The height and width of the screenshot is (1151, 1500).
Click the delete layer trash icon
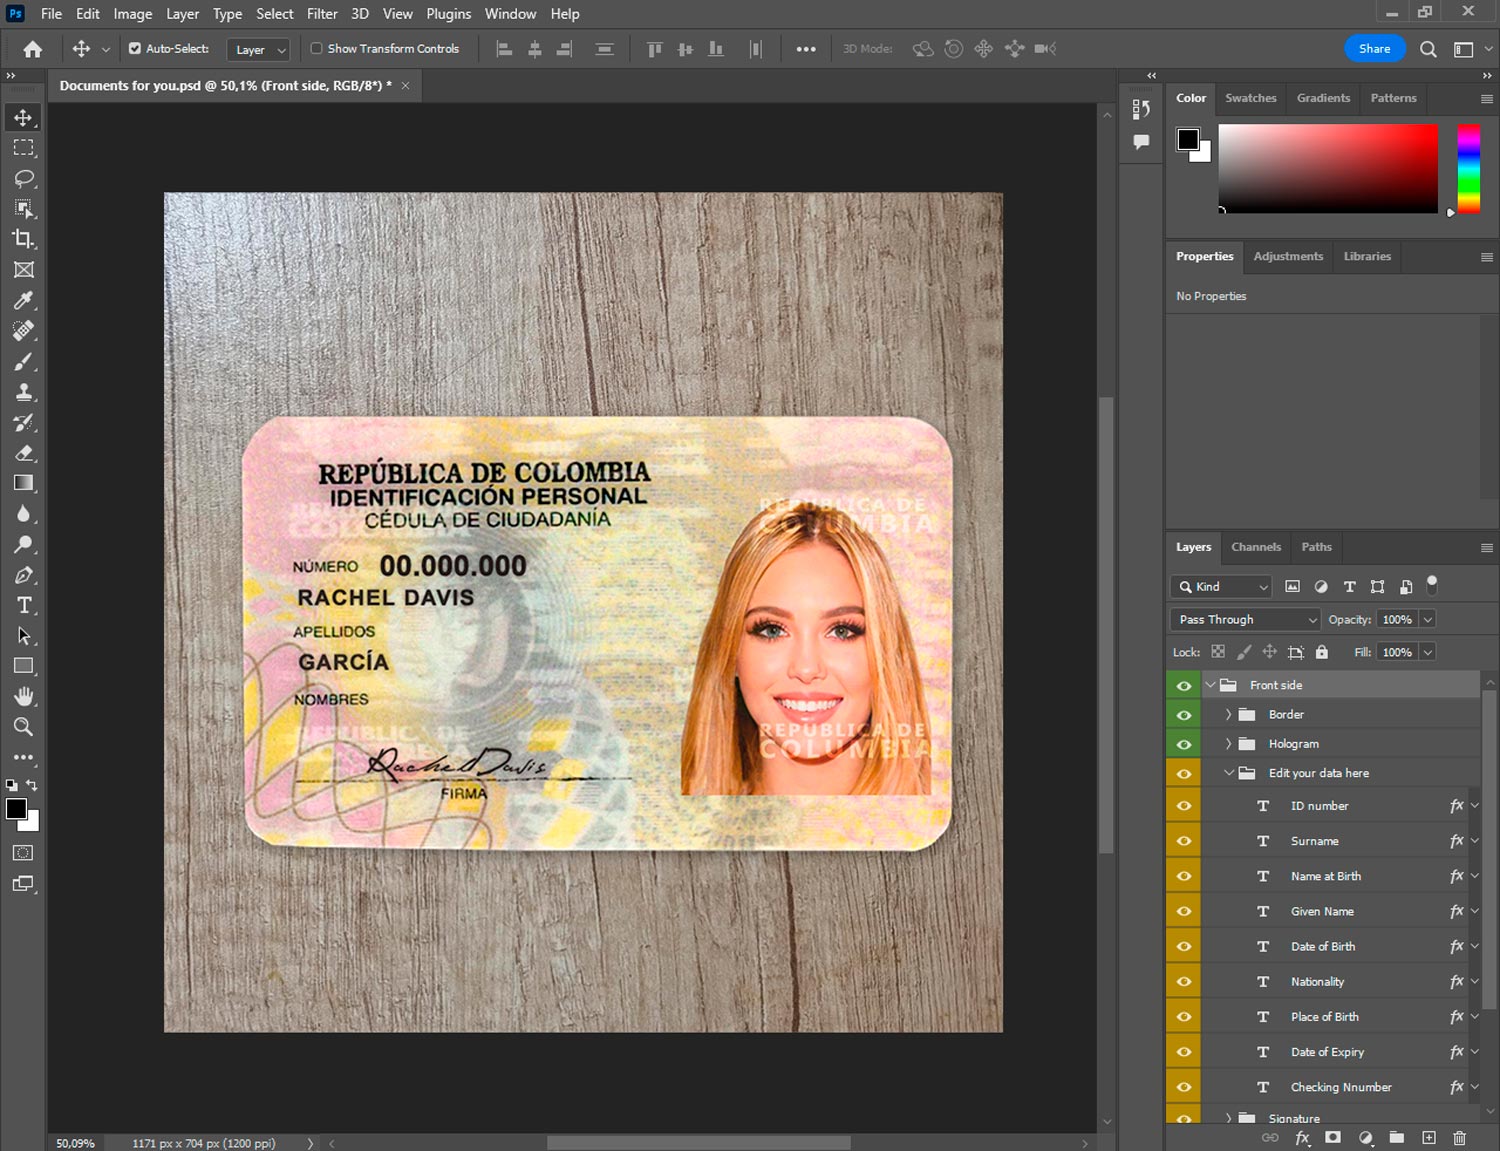click(1459, 1138)
